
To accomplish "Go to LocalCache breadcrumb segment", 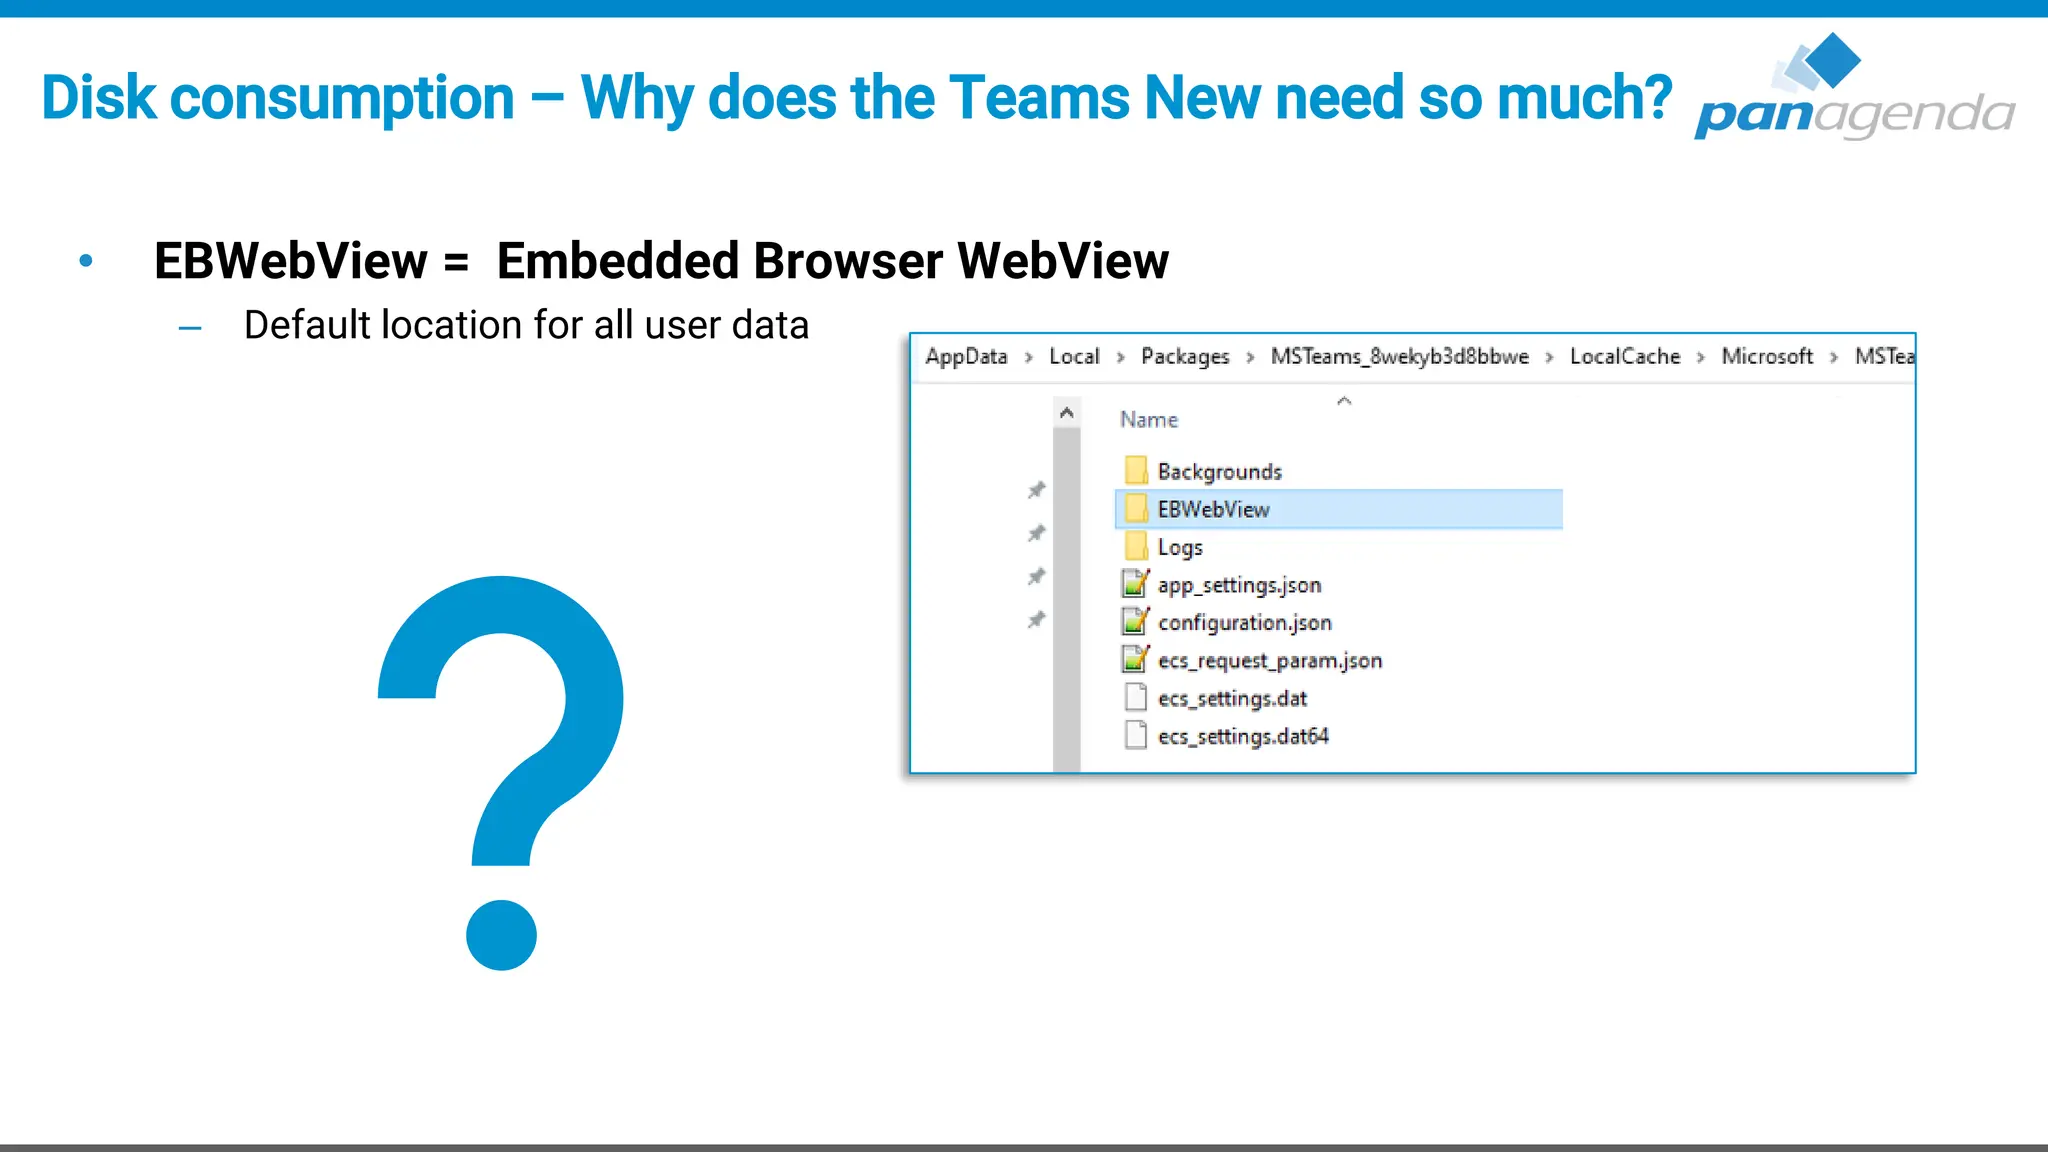I will (x=1625, y=356).
